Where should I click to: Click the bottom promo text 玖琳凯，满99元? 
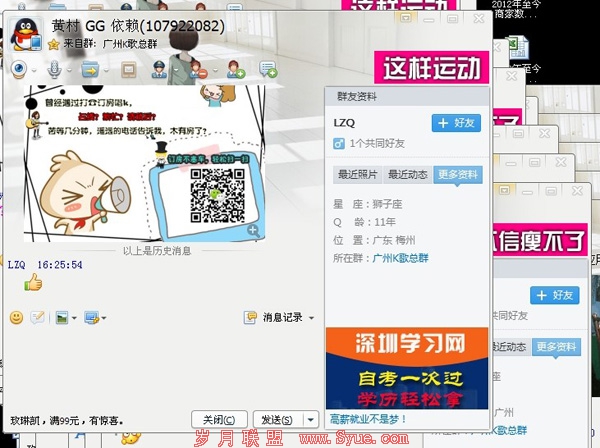point(67,421)
